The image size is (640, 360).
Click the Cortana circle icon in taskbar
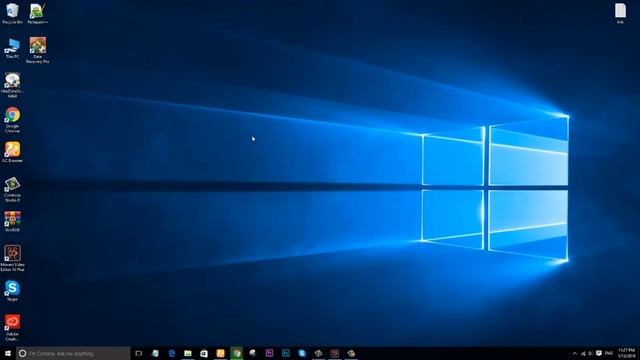pyautogui.click(x=22, y=353)
